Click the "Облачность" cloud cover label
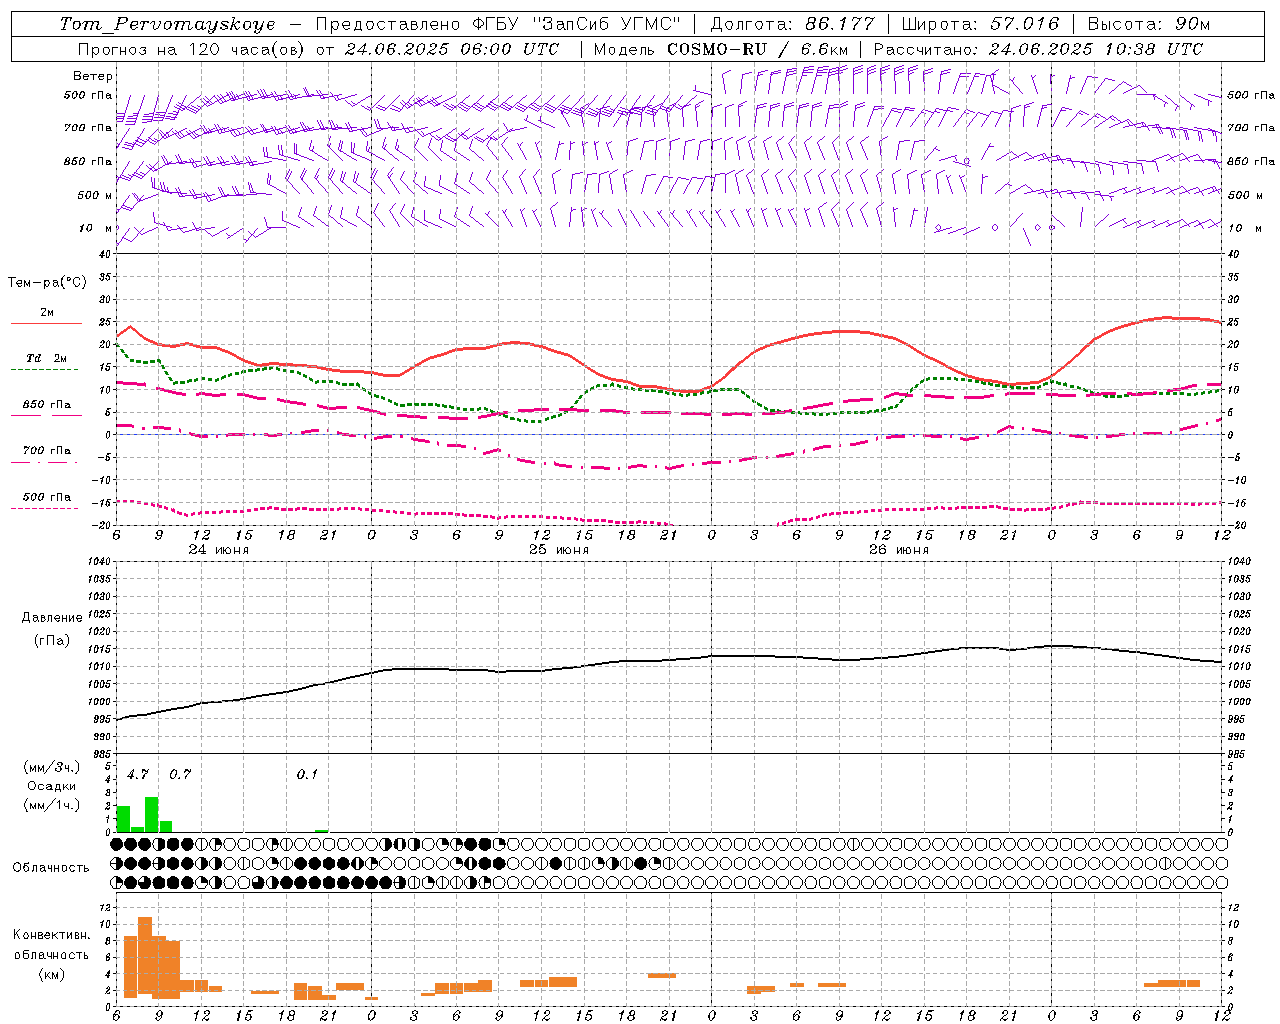The image size is (1280, 1024). coord(51,867)
